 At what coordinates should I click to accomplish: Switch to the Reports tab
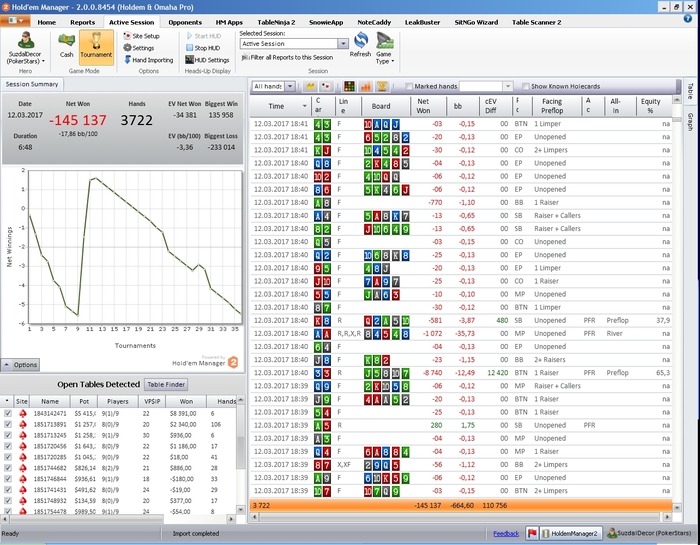[83, 21]
